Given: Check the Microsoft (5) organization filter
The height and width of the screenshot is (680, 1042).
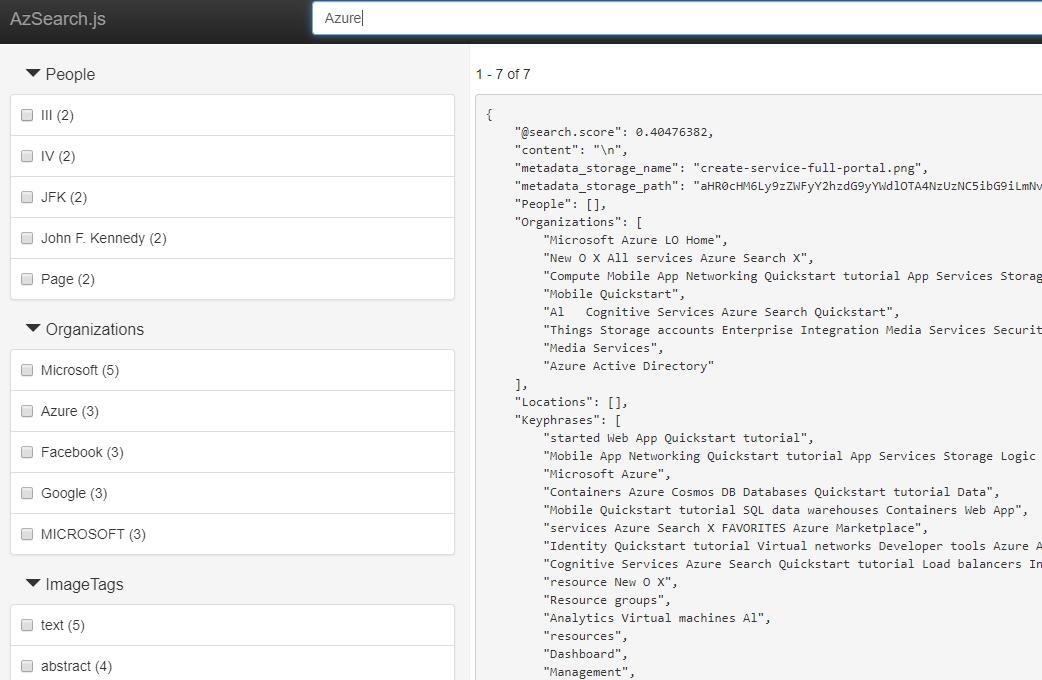Looking at the screenshot, I should pyautogui.click(x=27, y=370).
